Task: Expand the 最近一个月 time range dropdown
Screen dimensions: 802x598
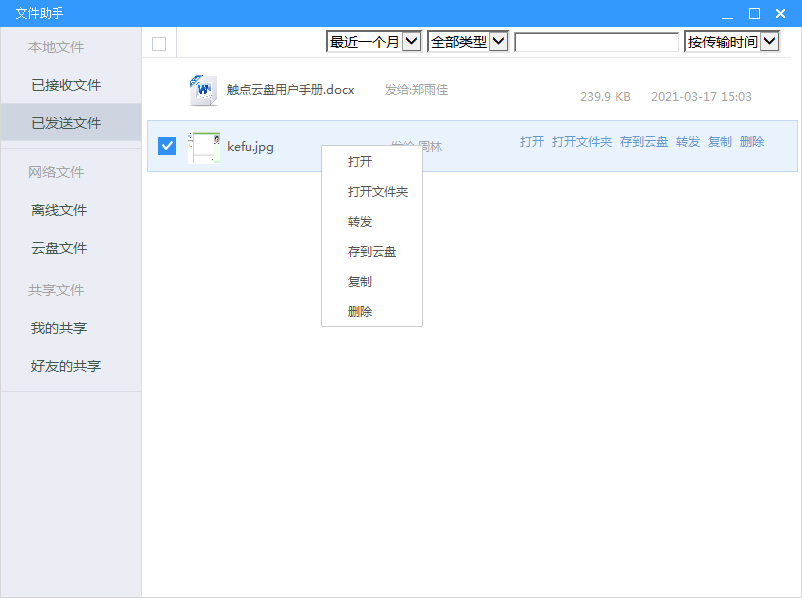Action: coord(374,42)
